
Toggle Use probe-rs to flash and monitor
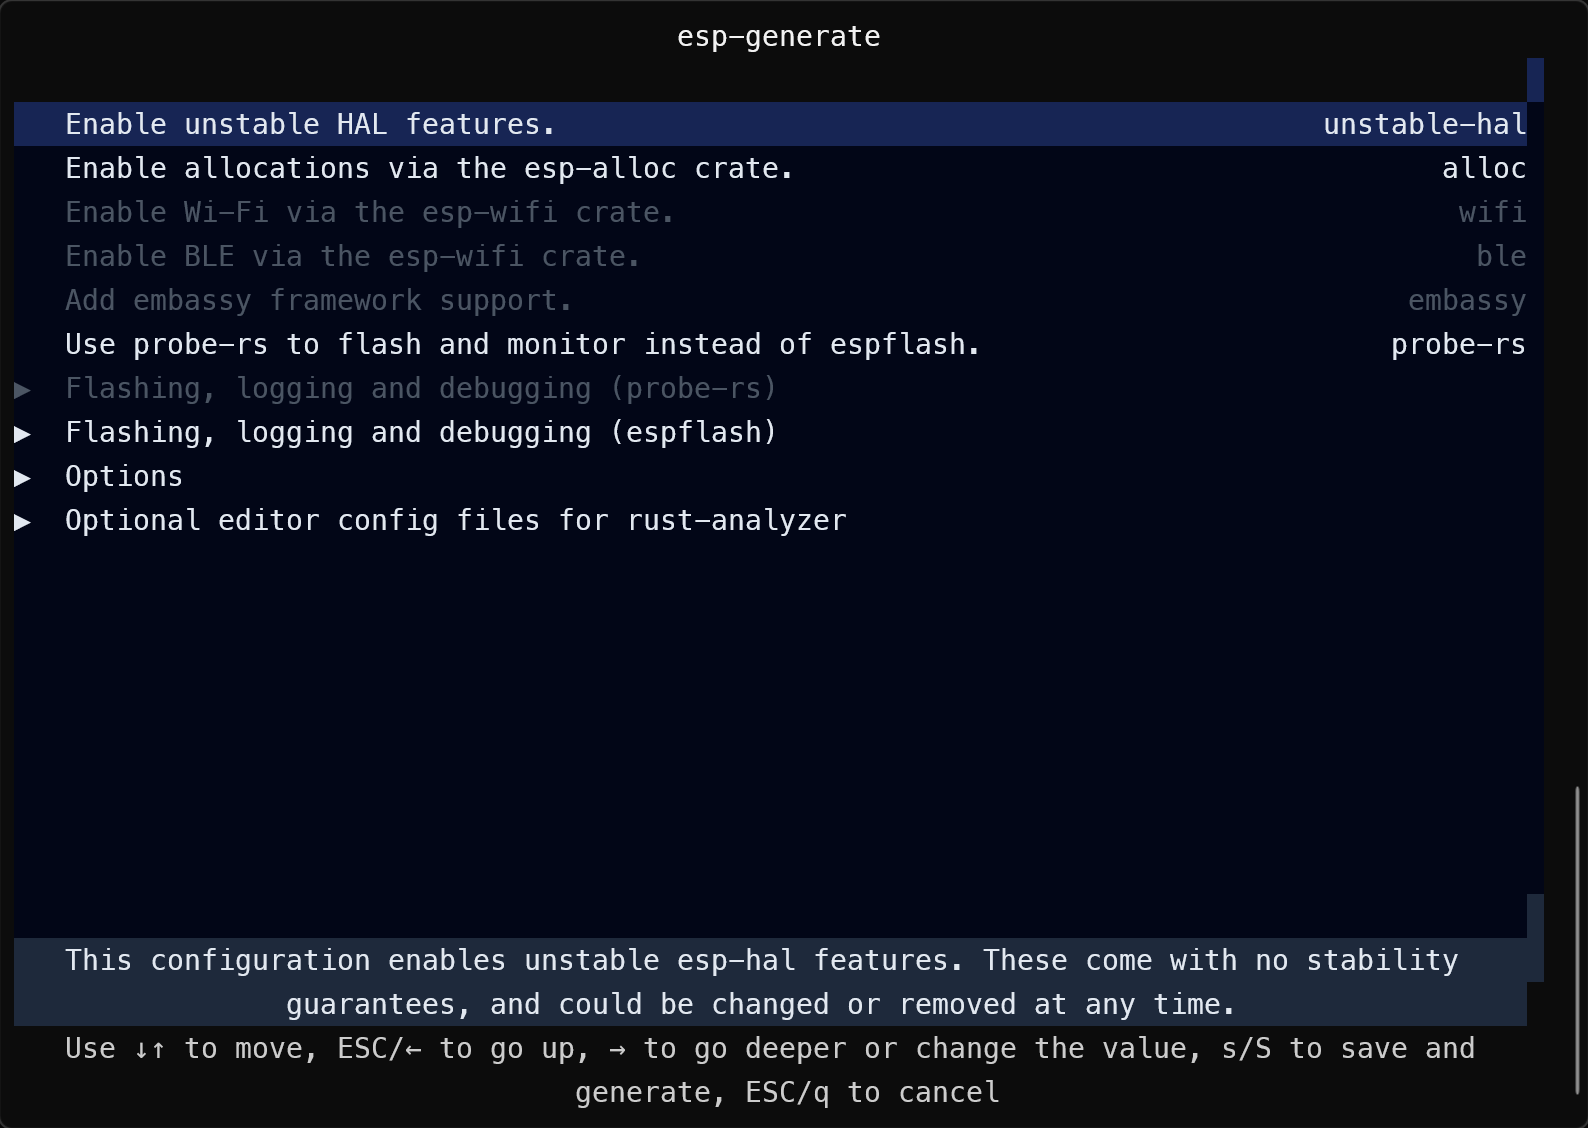(770, 344)
